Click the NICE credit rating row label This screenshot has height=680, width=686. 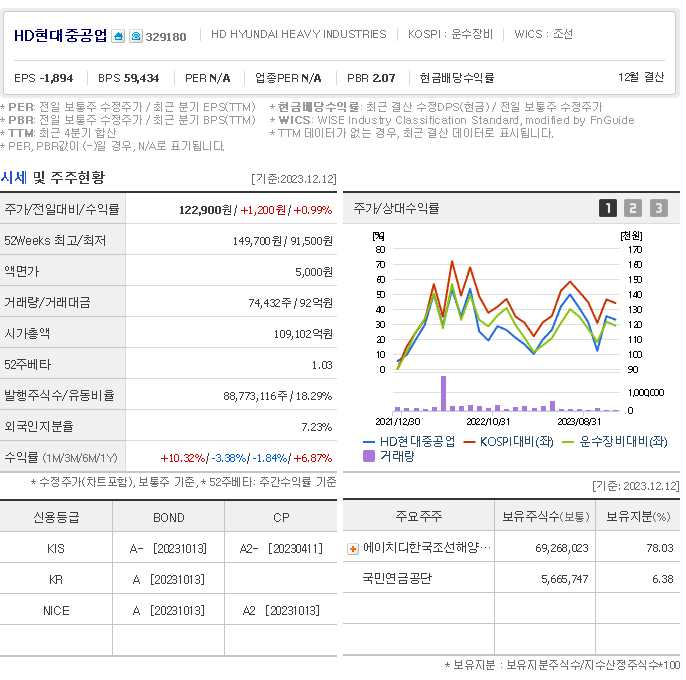coord(56,610)
